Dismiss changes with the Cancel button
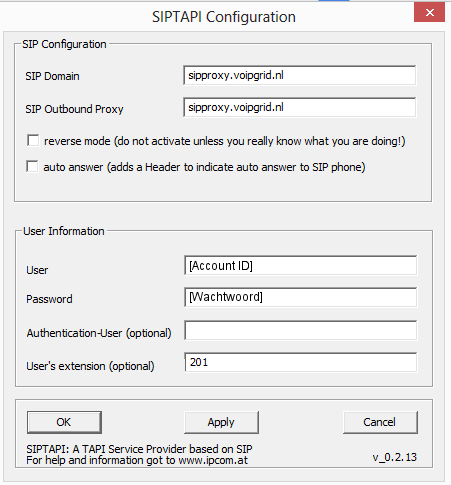The height and width of the screenshot is (485, 451). (x=380, y=422)
